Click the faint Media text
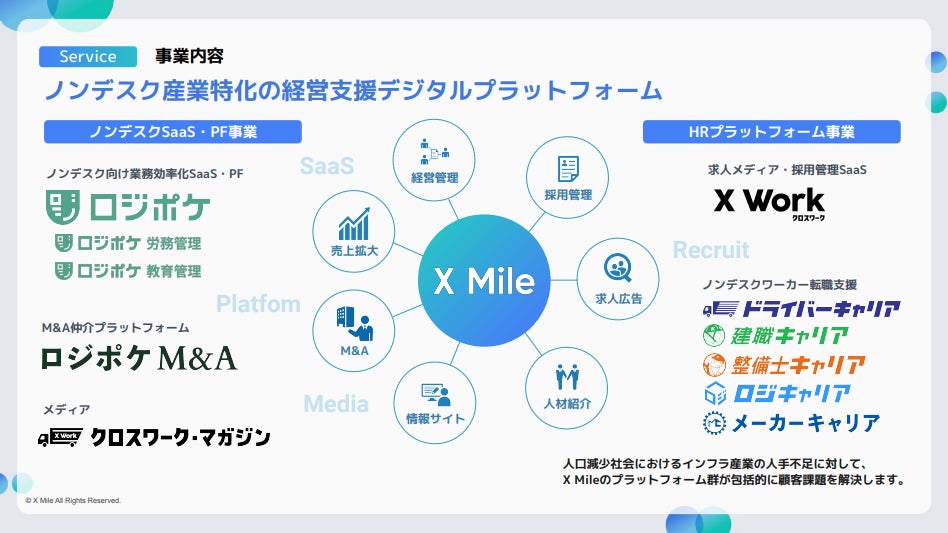 [x=336, y=404]
